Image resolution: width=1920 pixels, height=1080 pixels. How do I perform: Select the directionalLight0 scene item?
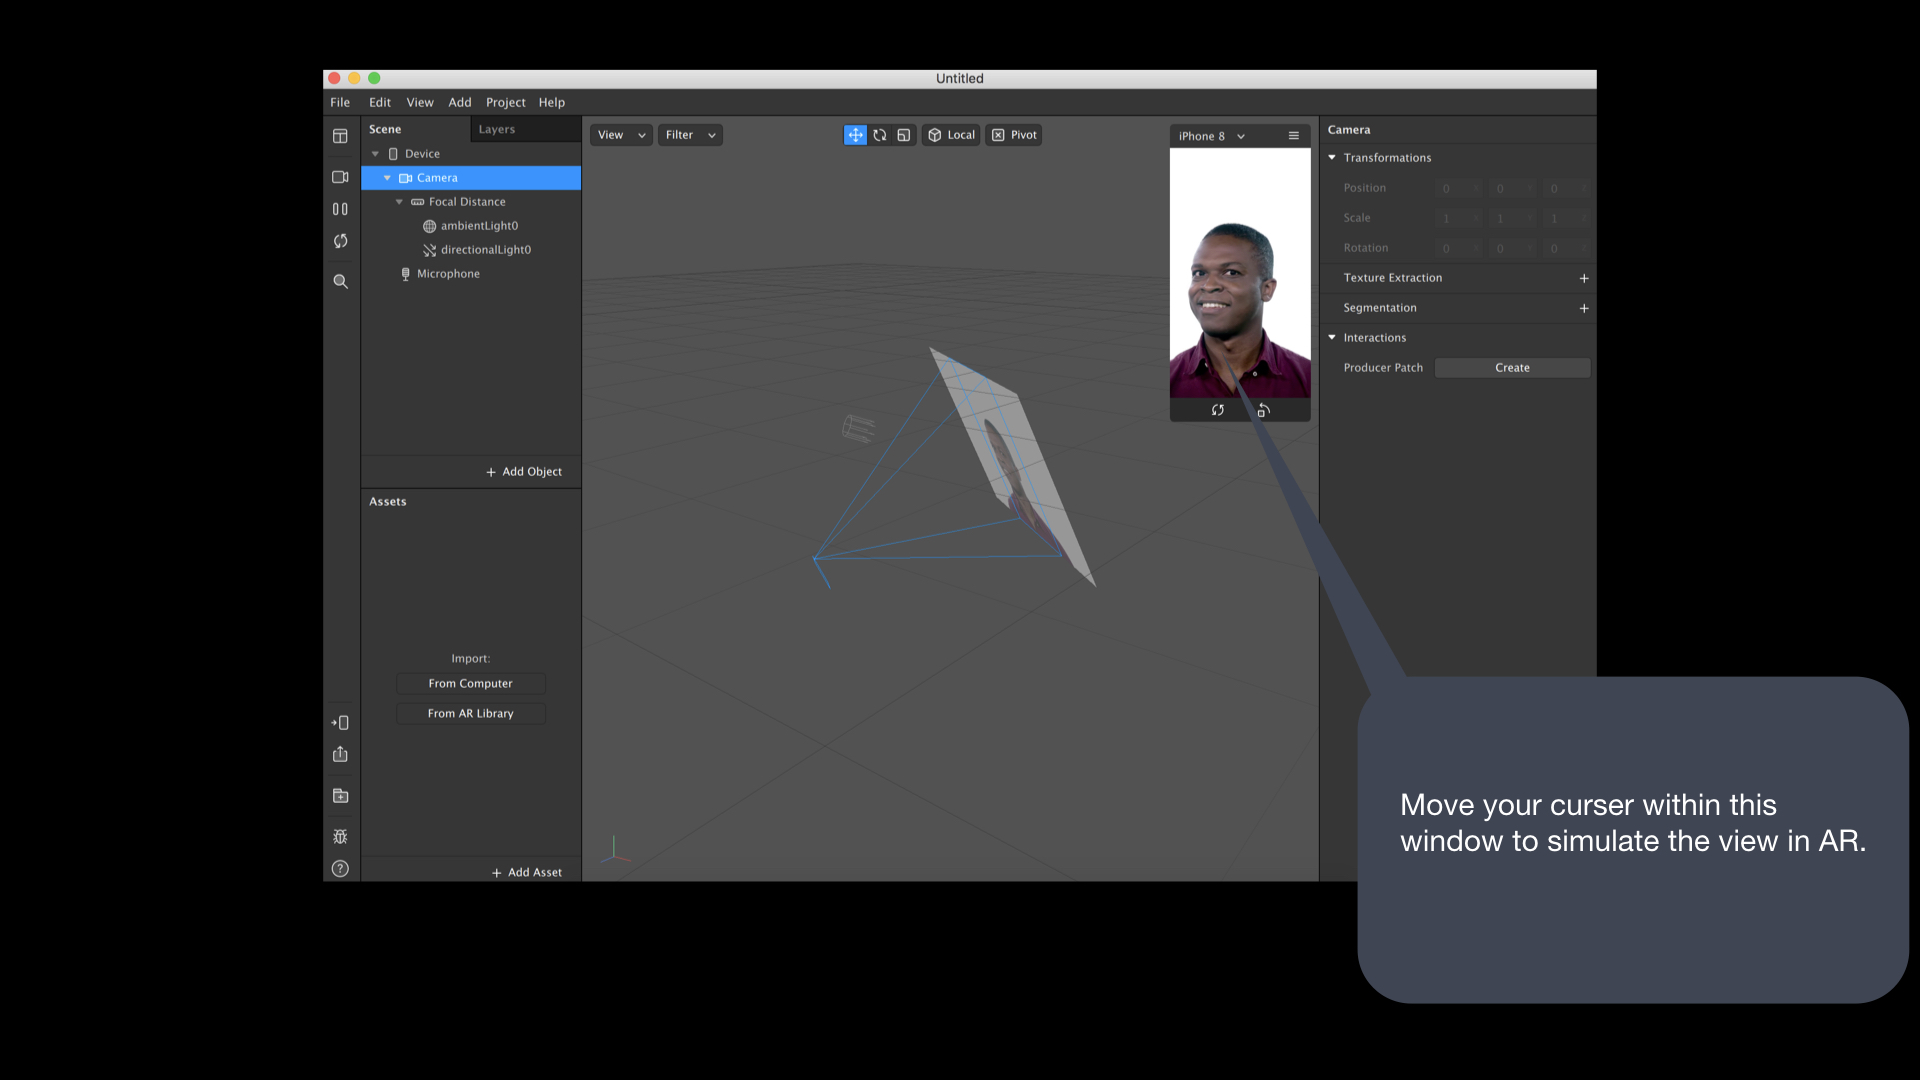[485, 250]
